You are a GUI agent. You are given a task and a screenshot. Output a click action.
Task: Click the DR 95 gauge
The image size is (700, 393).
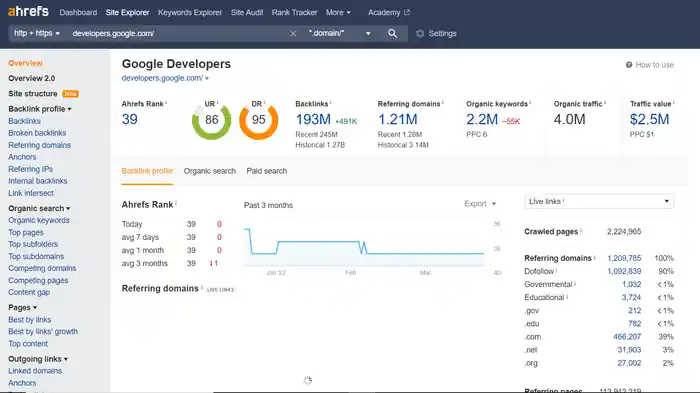coord(258,120)
